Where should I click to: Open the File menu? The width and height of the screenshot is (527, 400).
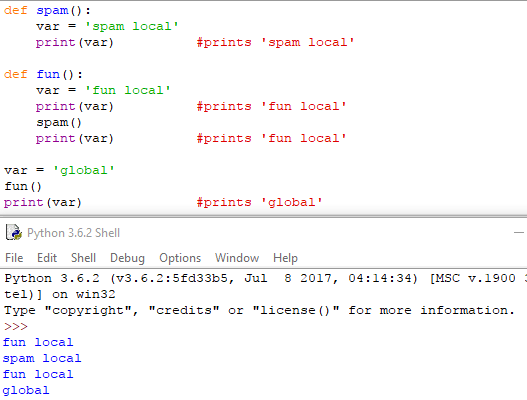point(14,258)
